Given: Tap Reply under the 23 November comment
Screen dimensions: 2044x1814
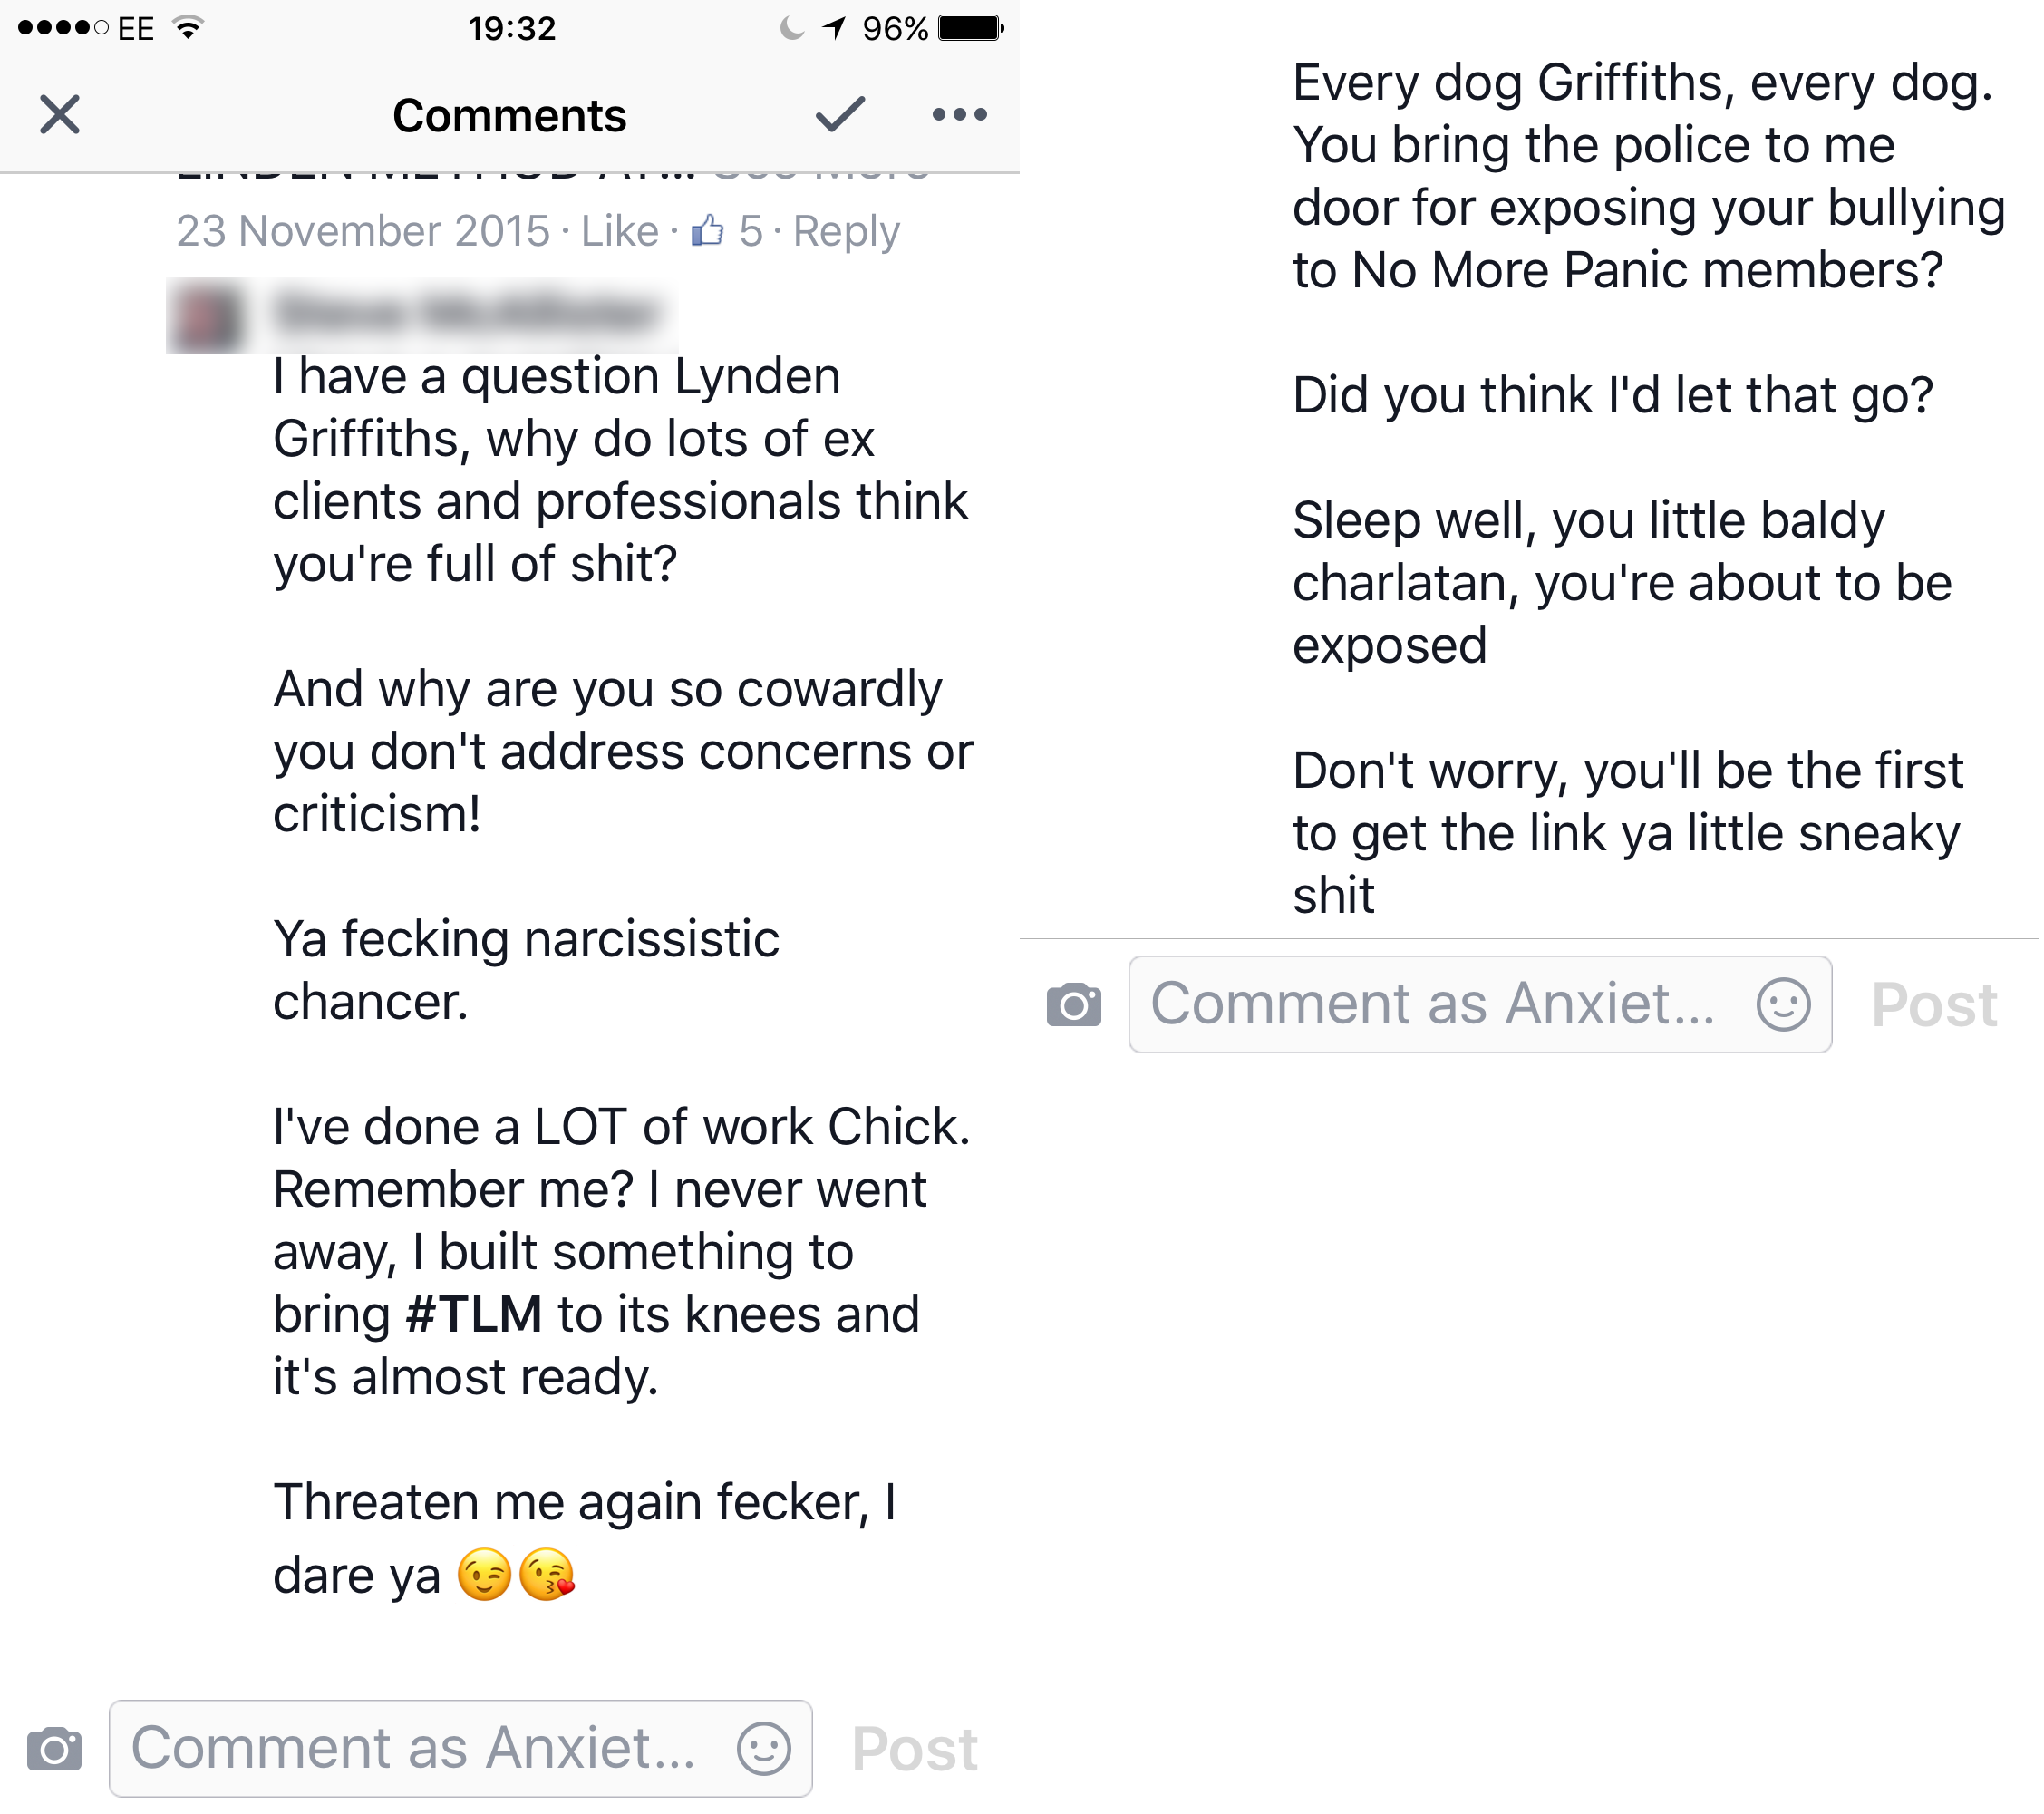Looking at the screenshot, I should pos(846,231).
